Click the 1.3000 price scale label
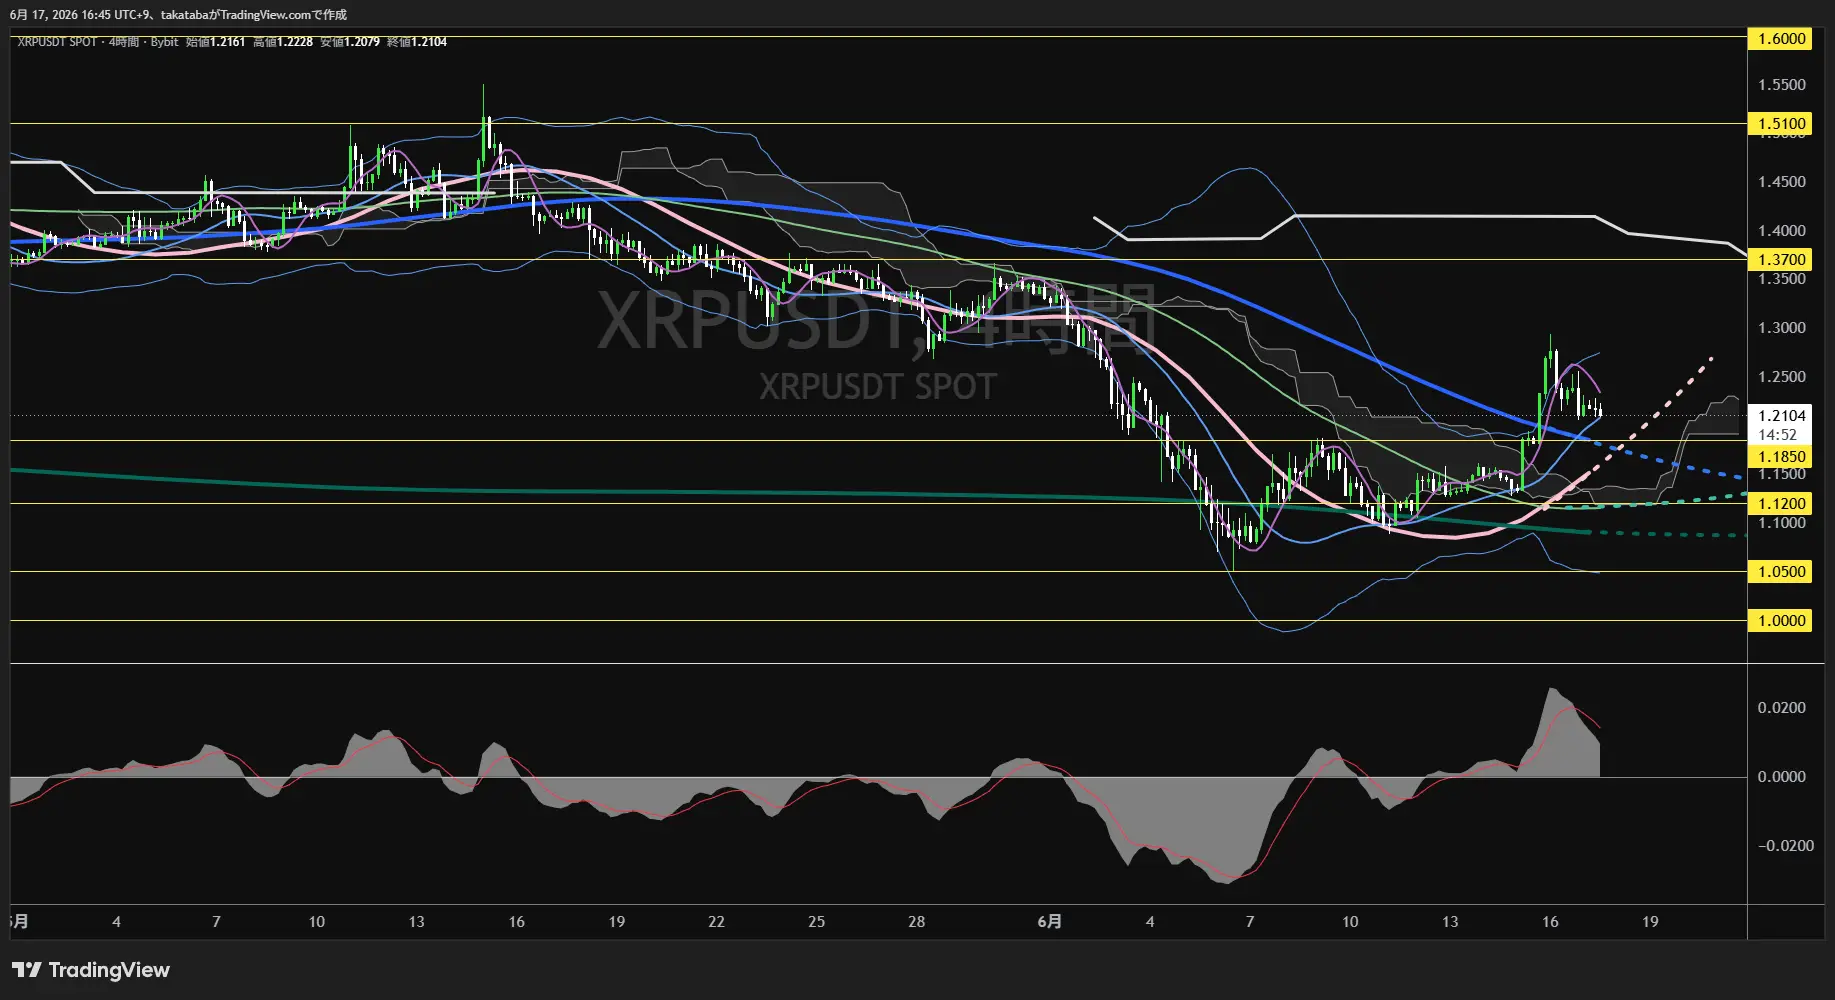Viewport: 1835px width, 1000px height. [1782, 328]
